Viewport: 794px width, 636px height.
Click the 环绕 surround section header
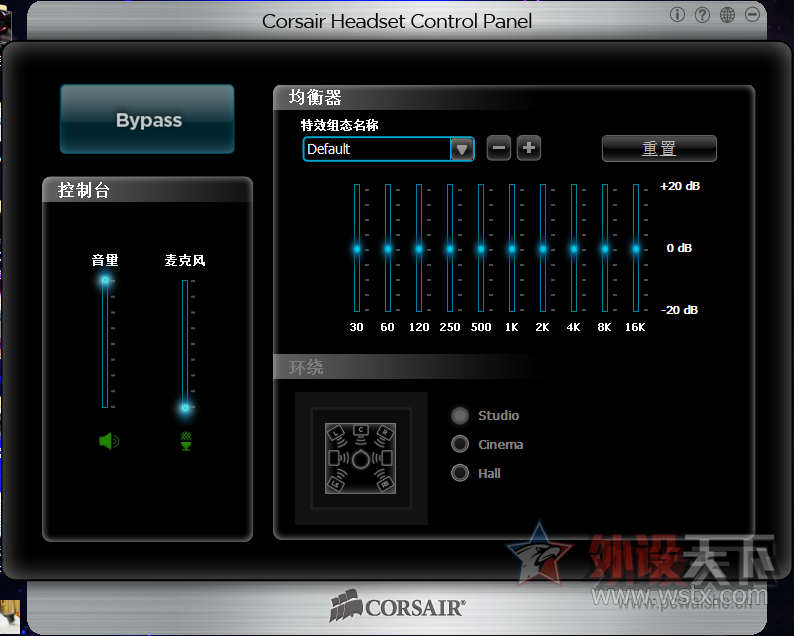coord(306,367)
